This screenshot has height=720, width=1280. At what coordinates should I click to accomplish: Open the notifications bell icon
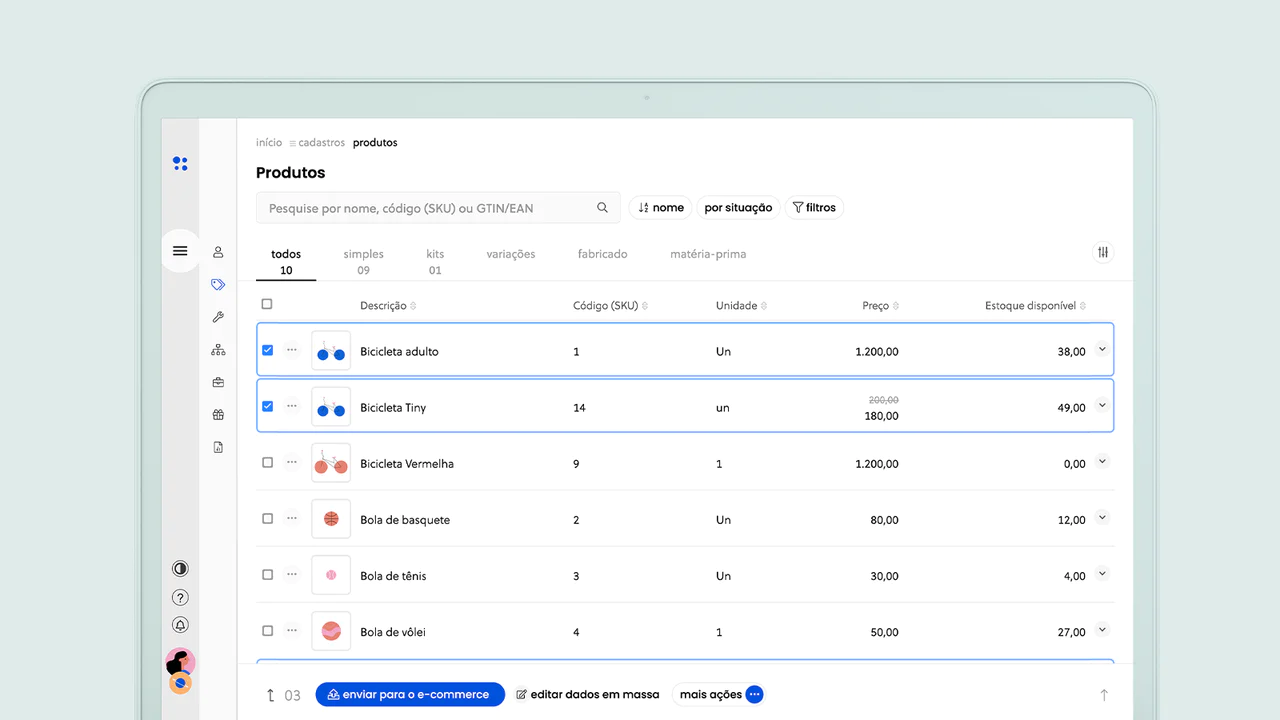tap(180, 625)
